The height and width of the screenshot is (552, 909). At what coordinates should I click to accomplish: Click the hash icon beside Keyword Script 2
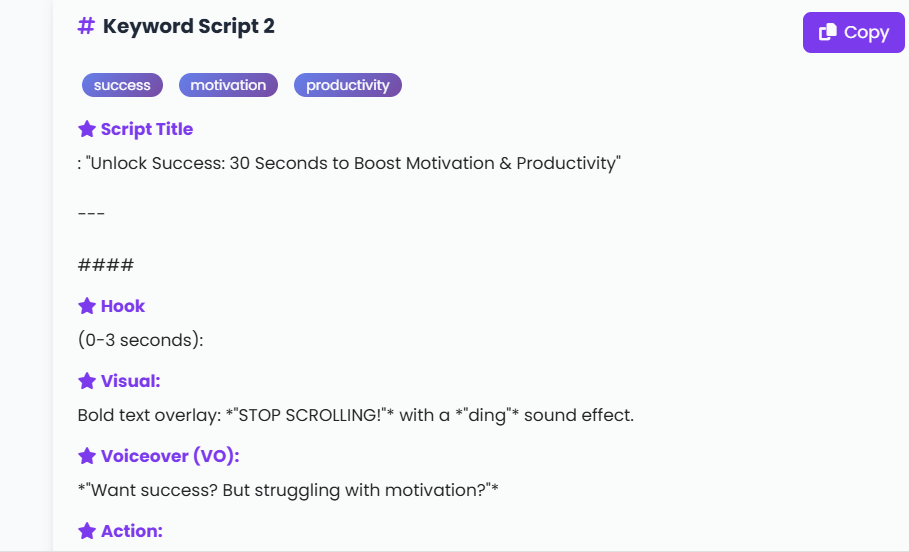[86, 26]
